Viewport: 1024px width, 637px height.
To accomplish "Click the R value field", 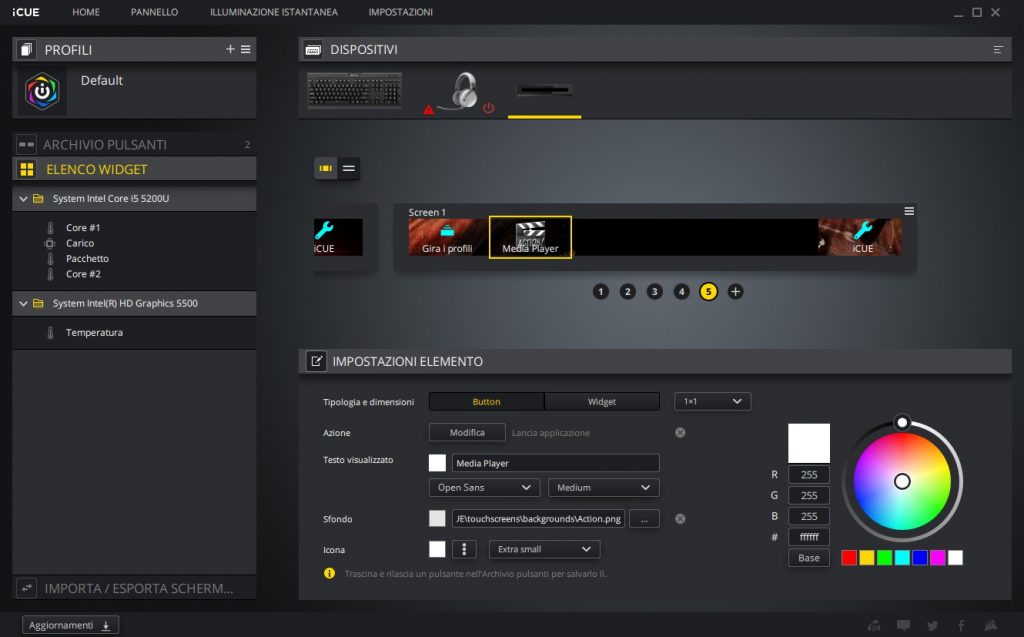I will click(809, 475).
